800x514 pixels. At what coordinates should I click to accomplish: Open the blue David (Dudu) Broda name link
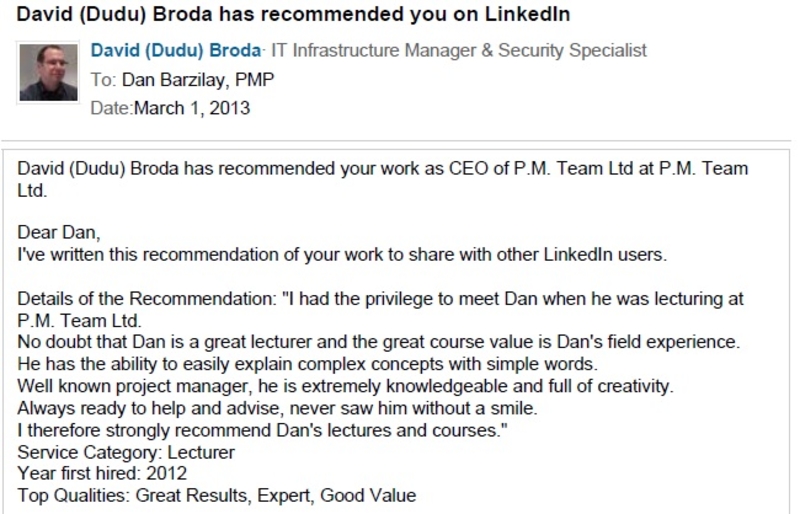pos(176,51)
